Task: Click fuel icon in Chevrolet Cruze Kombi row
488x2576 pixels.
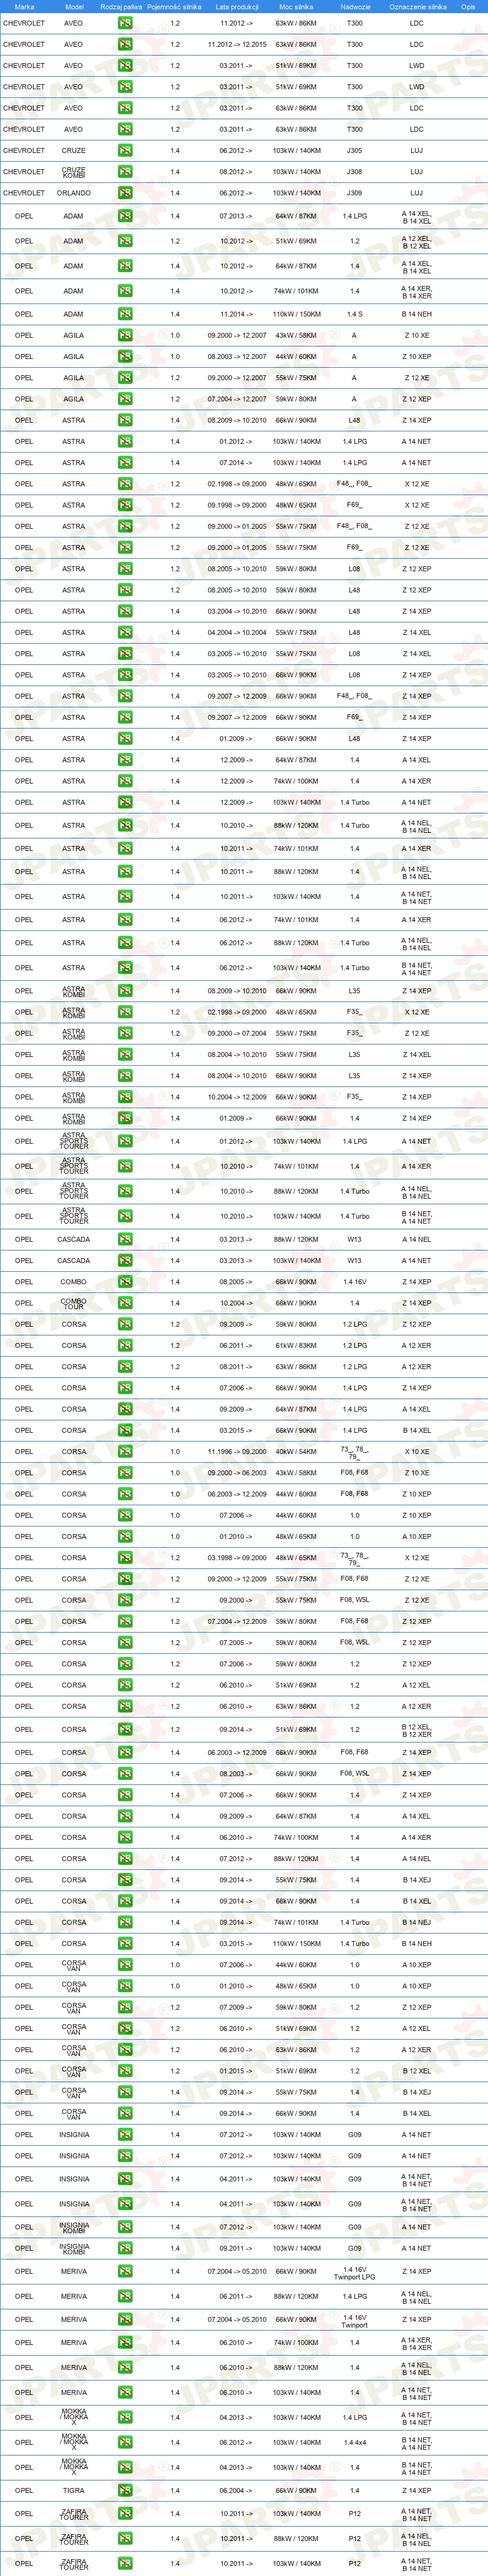Action: [125, 172]
